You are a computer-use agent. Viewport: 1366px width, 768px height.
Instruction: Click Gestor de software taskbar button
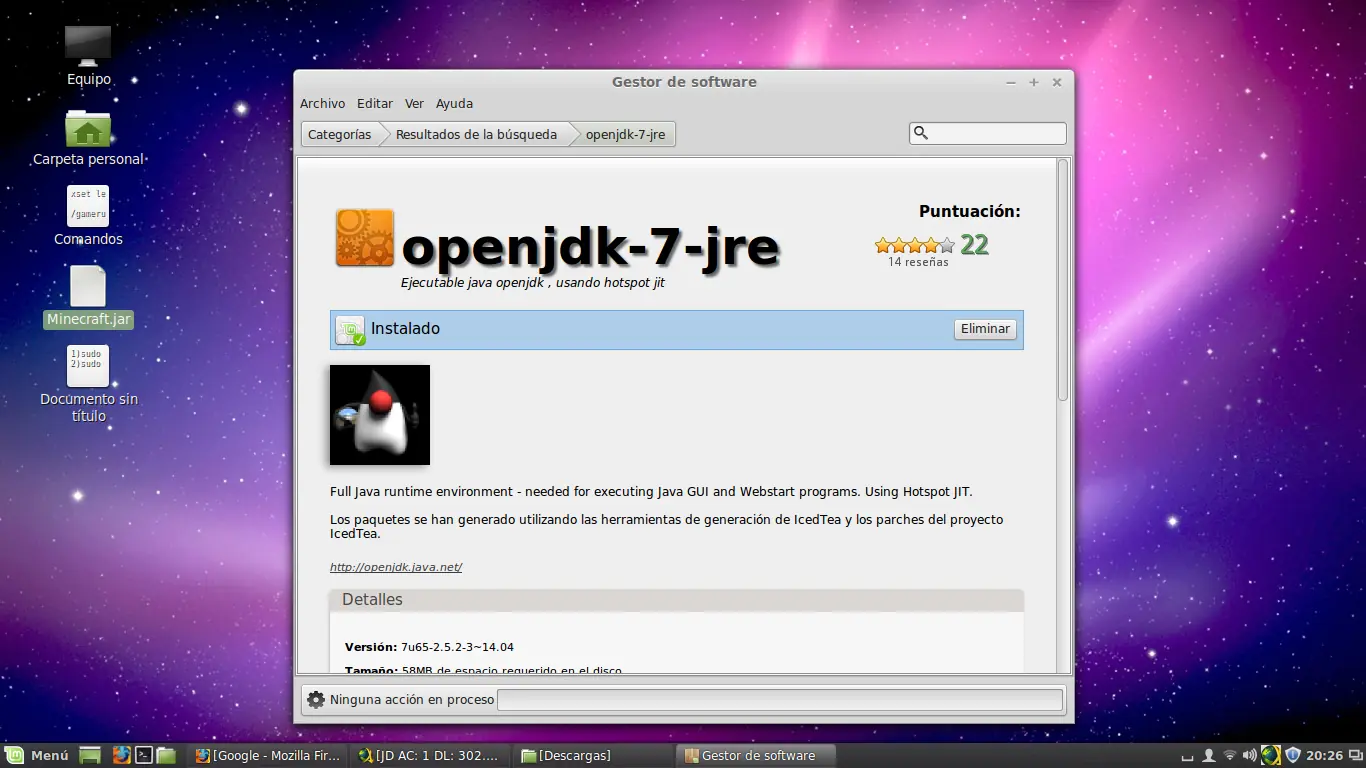(757, 755)
